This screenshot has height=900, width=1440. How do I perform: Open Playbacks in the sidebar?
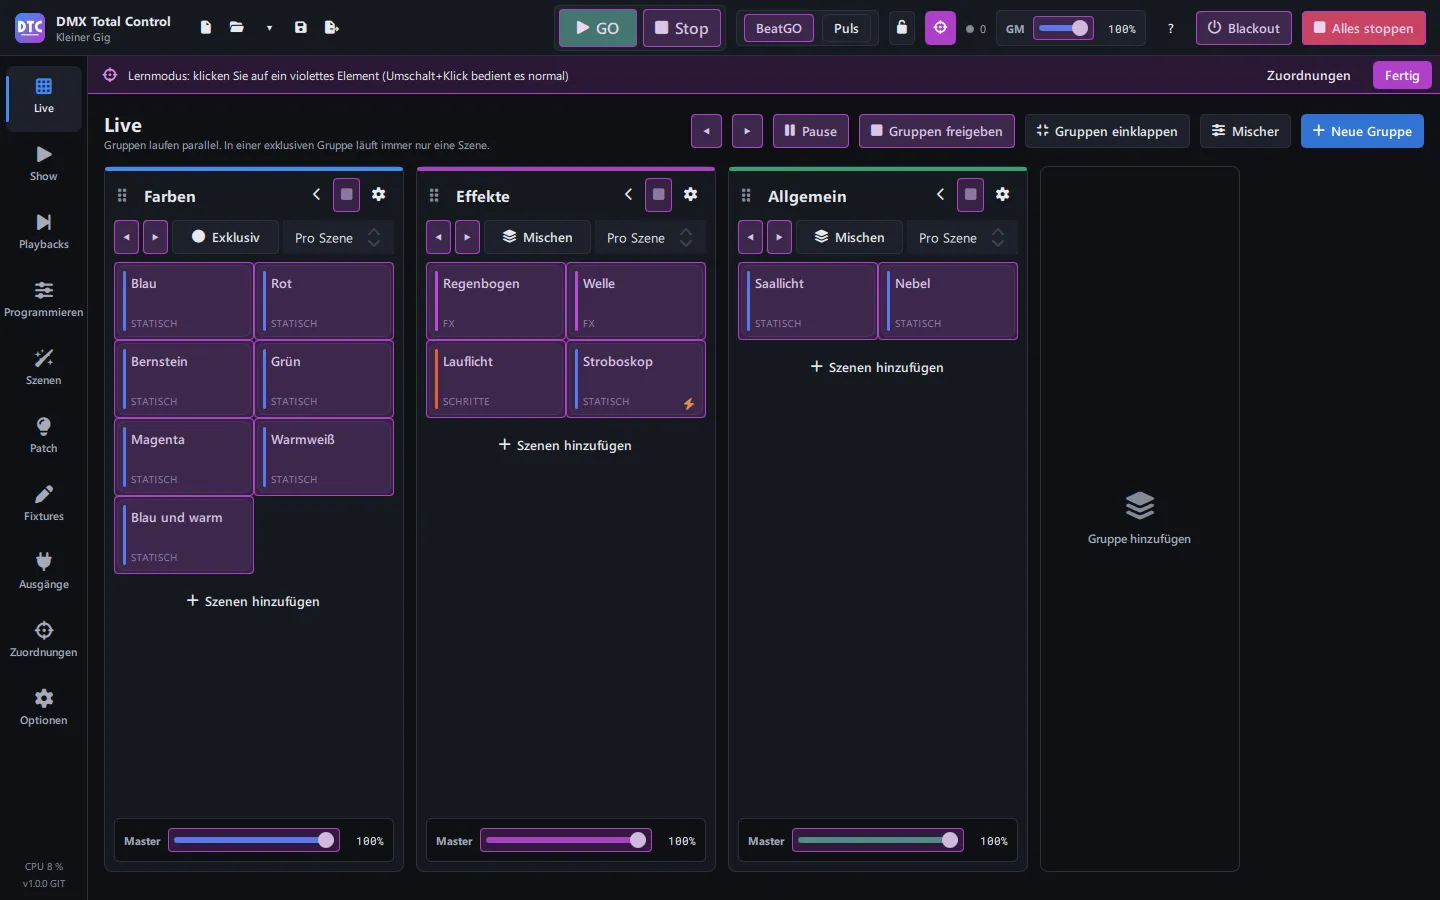coord(44,232)
